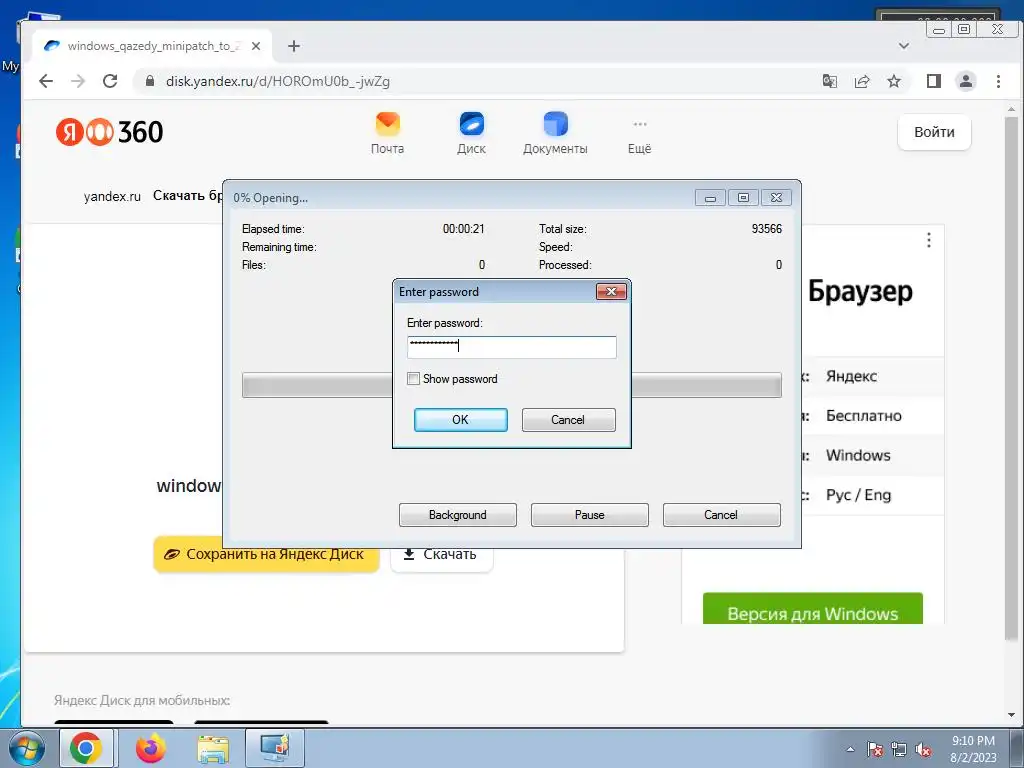This screenshot has height=768, width=1024.
Task: Toggle Chrome side panel
Action: (934, 81)
